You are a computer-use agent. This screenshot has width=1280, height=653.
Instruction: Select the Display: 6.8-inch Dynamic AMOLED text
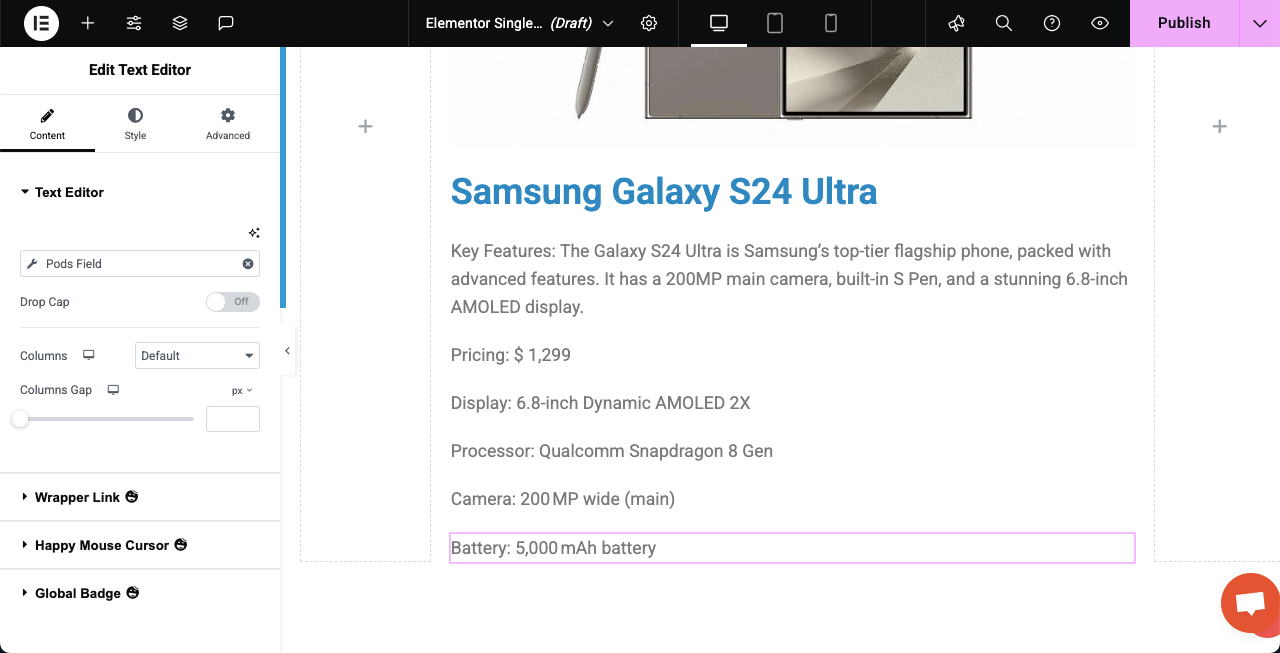pyautogui.click(x=600, y=403)
